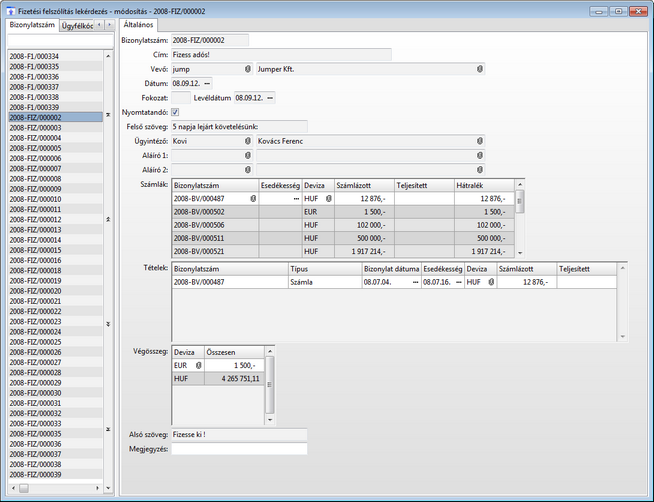Click the lookup icon beside Jumper Kft. name
The image size is (654, 502).
pos(479,69)
